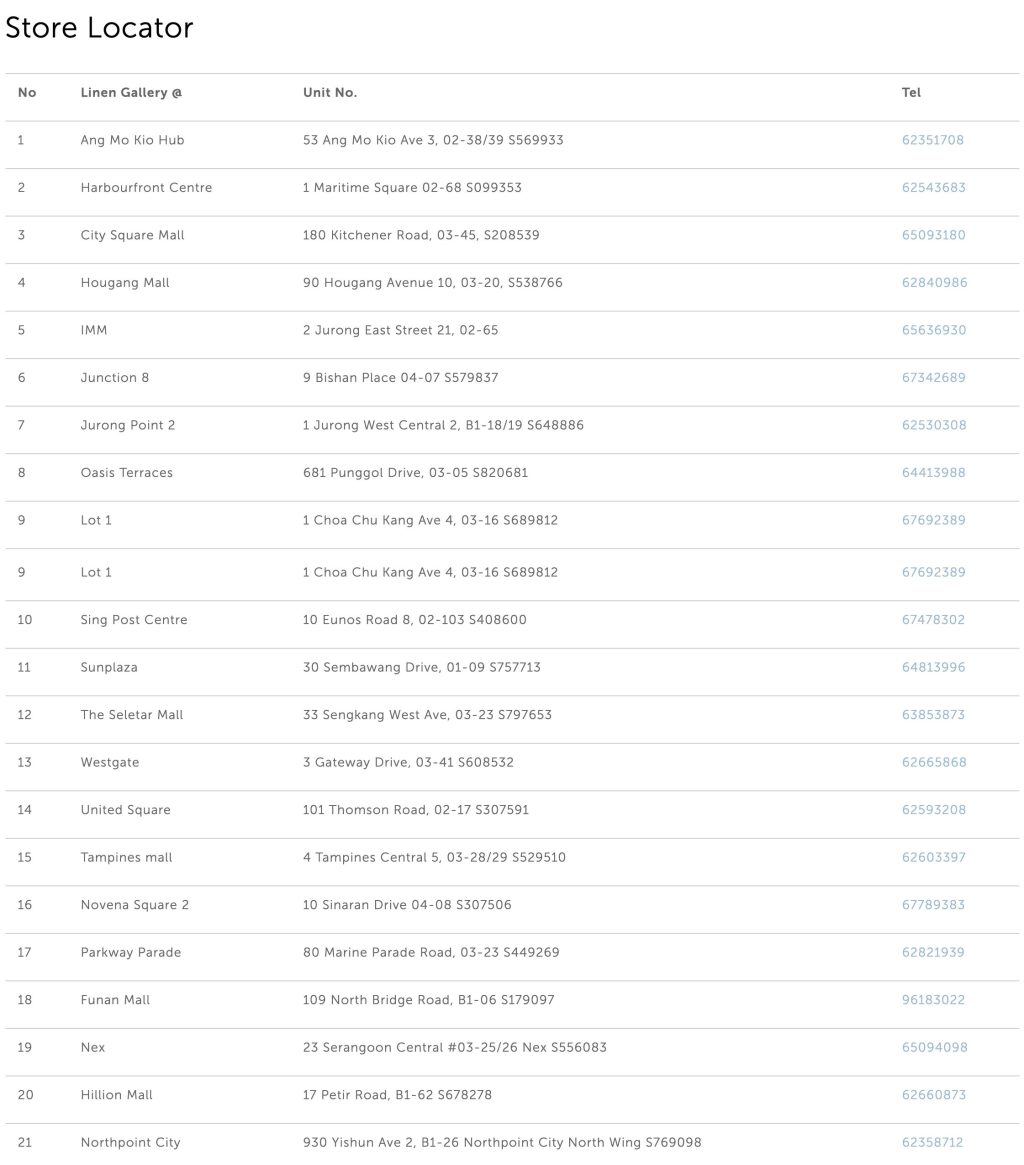
Task: Select Tampines mall phone 62603397
Action: click(933, 857)
